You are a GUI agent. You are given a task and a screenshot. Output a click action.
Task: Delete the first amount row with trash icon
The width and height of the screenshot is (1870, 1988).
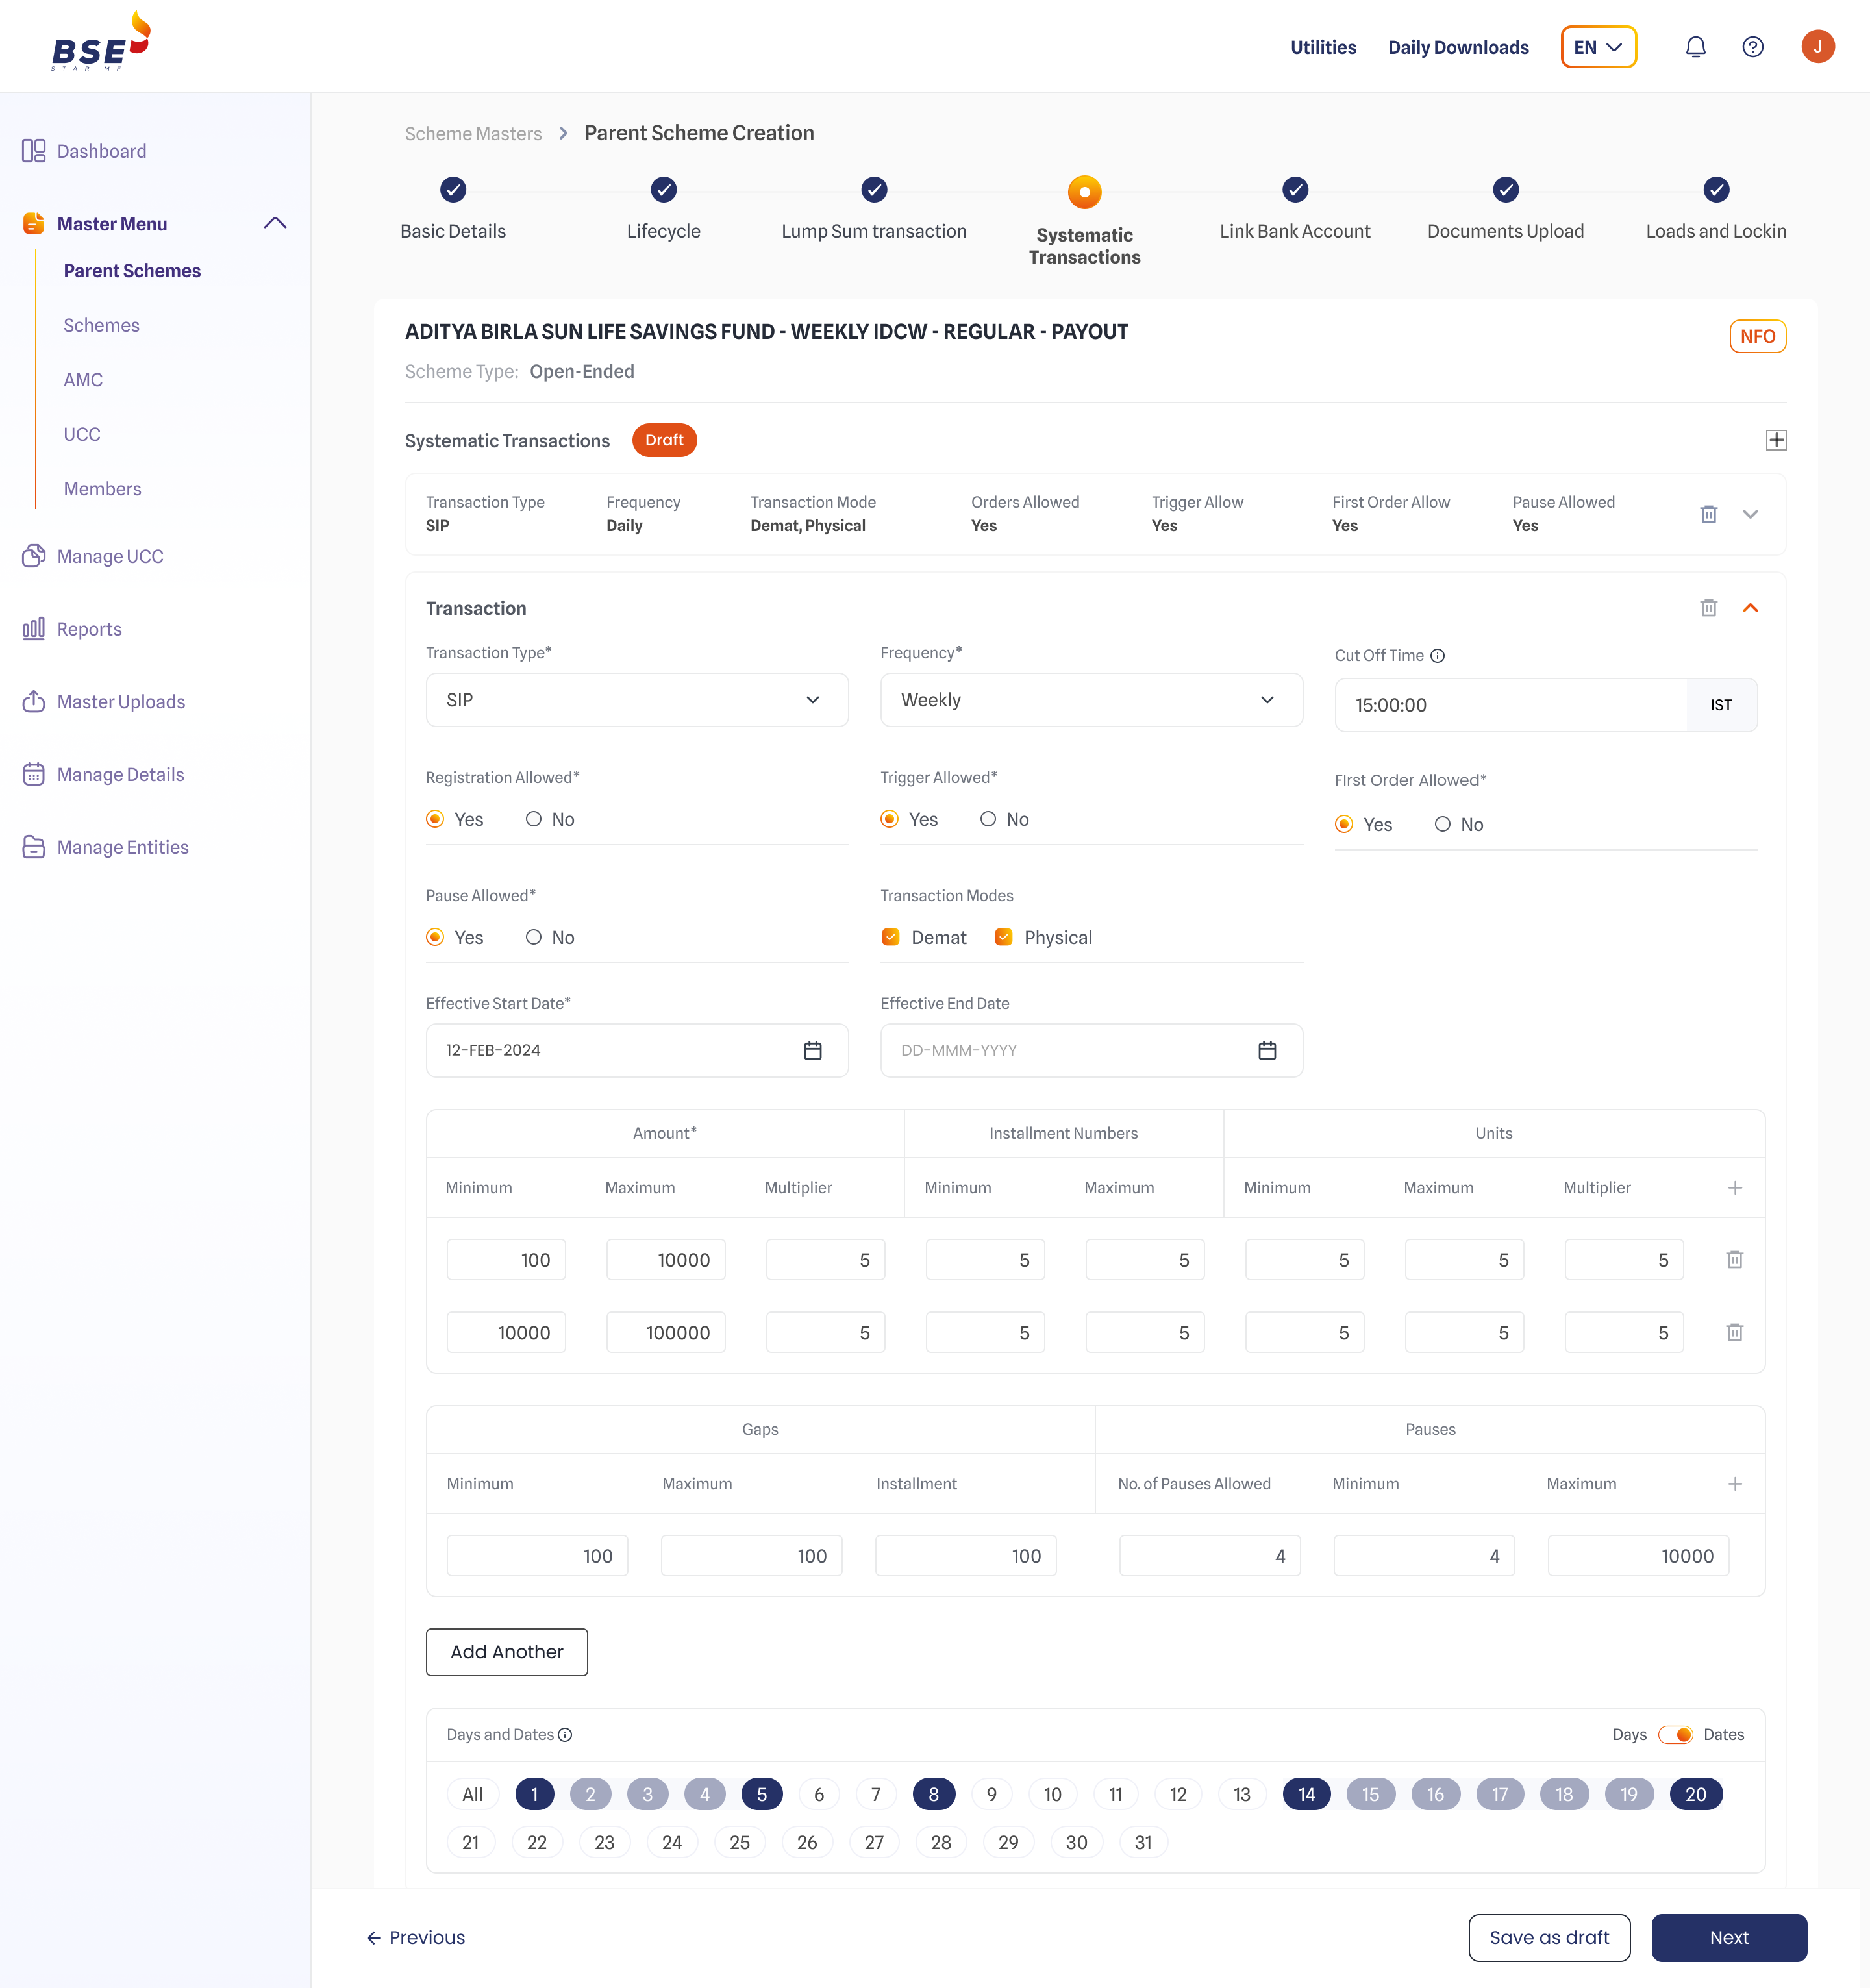pyautogui.click(x=1734, y=1260)
